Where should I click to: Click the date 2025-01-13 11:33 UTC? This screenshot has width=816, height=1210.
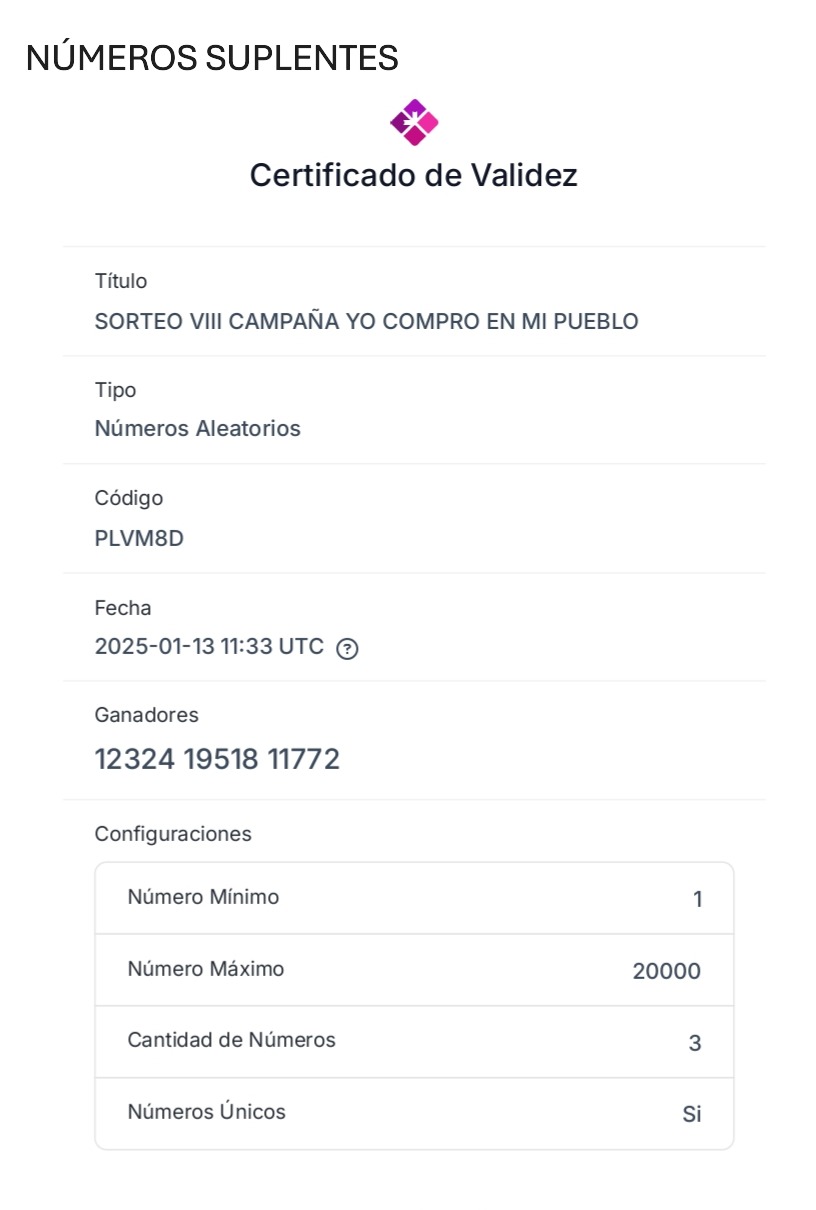point(209,647)
